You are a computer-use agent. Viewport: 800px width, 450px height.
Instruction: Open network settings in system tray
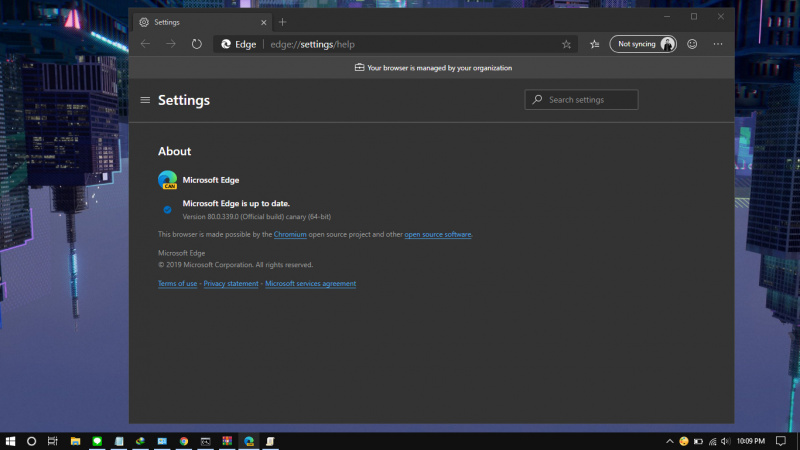pos(712,441)
